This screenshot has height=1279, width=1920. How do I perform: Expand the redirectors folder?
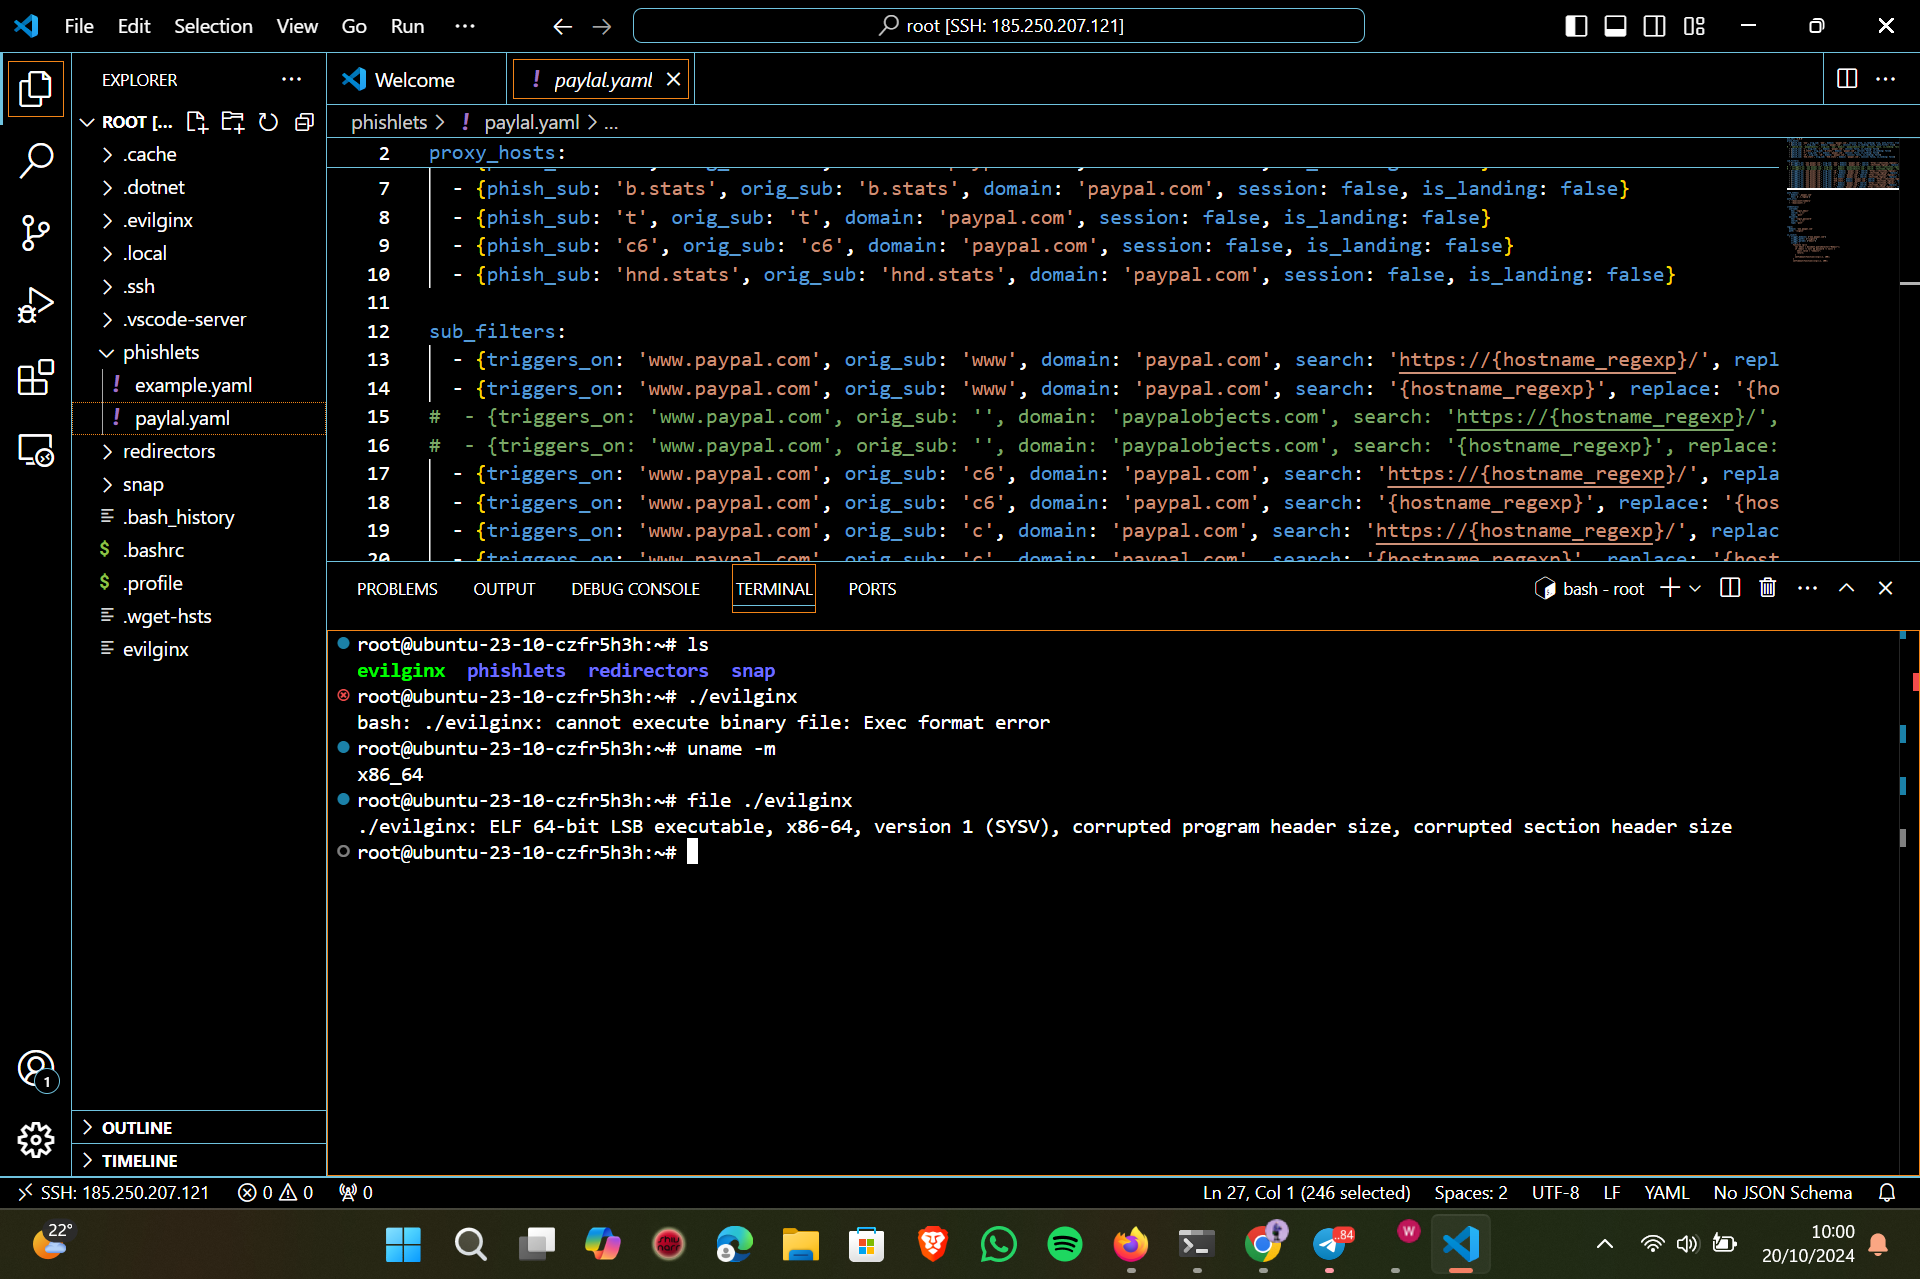199,451
